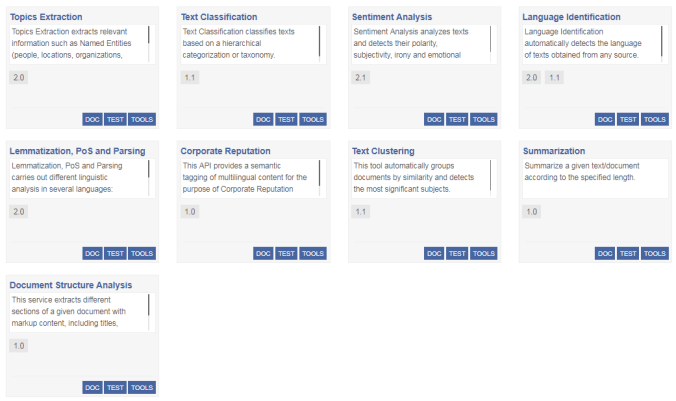Select version 1.1 of Language Identification

(x=555, y=77)
